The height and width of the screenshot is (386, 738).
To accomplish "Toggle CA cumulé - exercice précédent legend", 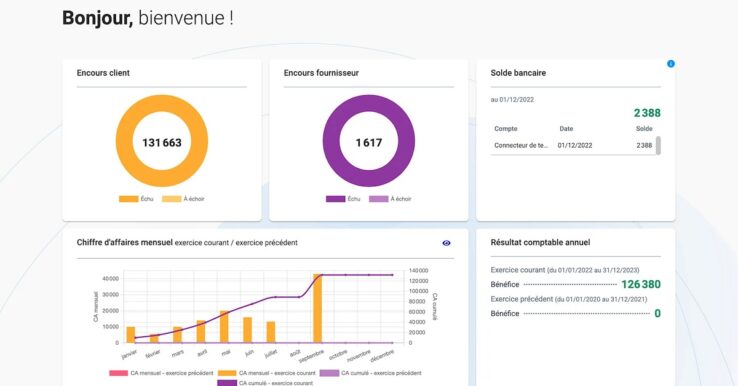I will tap(370, 373).
